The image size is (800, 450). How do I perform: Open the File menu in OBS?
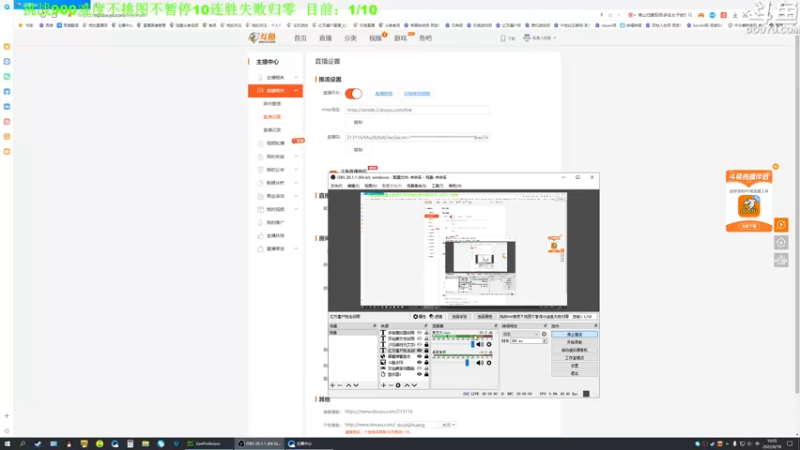(337, 186)
